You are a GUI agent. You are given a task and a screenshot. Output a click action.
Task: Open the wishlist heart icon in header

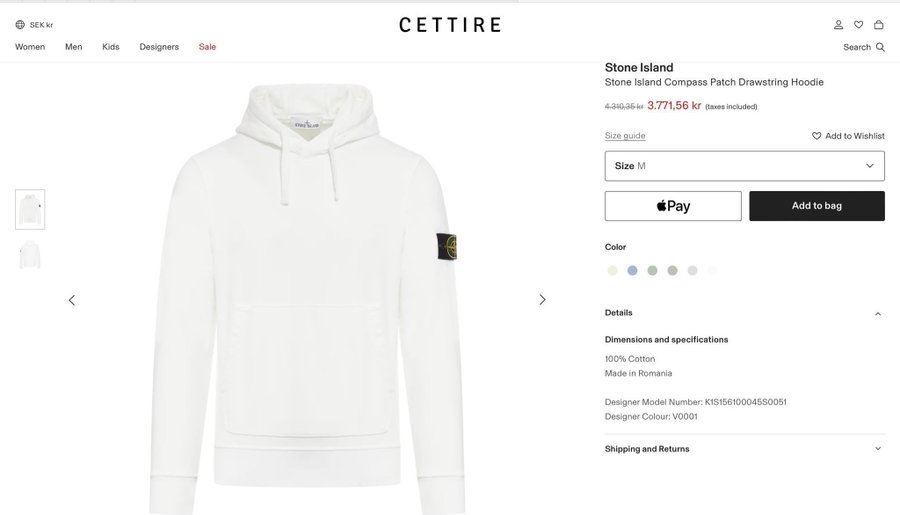(x=859, y=25)
